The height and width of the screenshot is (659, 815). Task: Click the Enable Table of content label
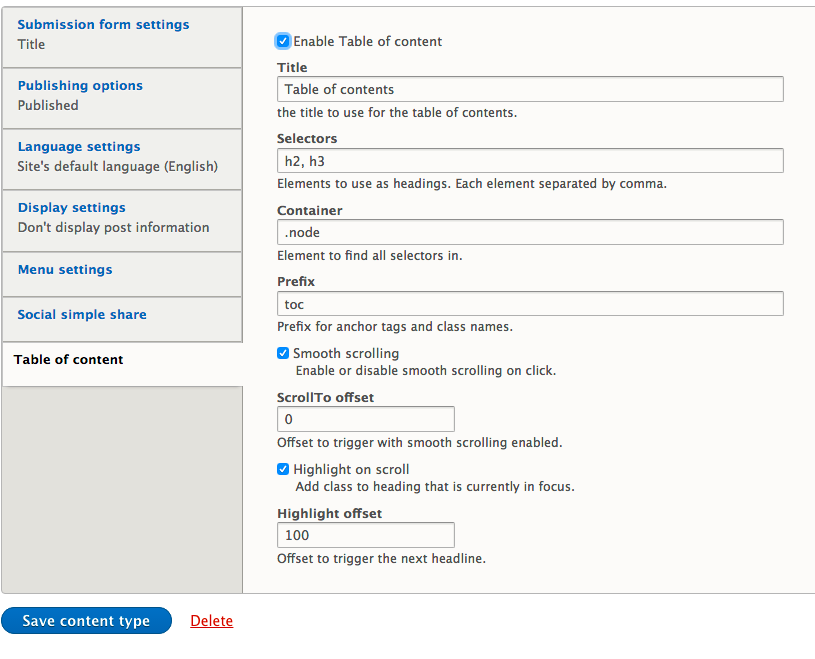tap(367, 42)
